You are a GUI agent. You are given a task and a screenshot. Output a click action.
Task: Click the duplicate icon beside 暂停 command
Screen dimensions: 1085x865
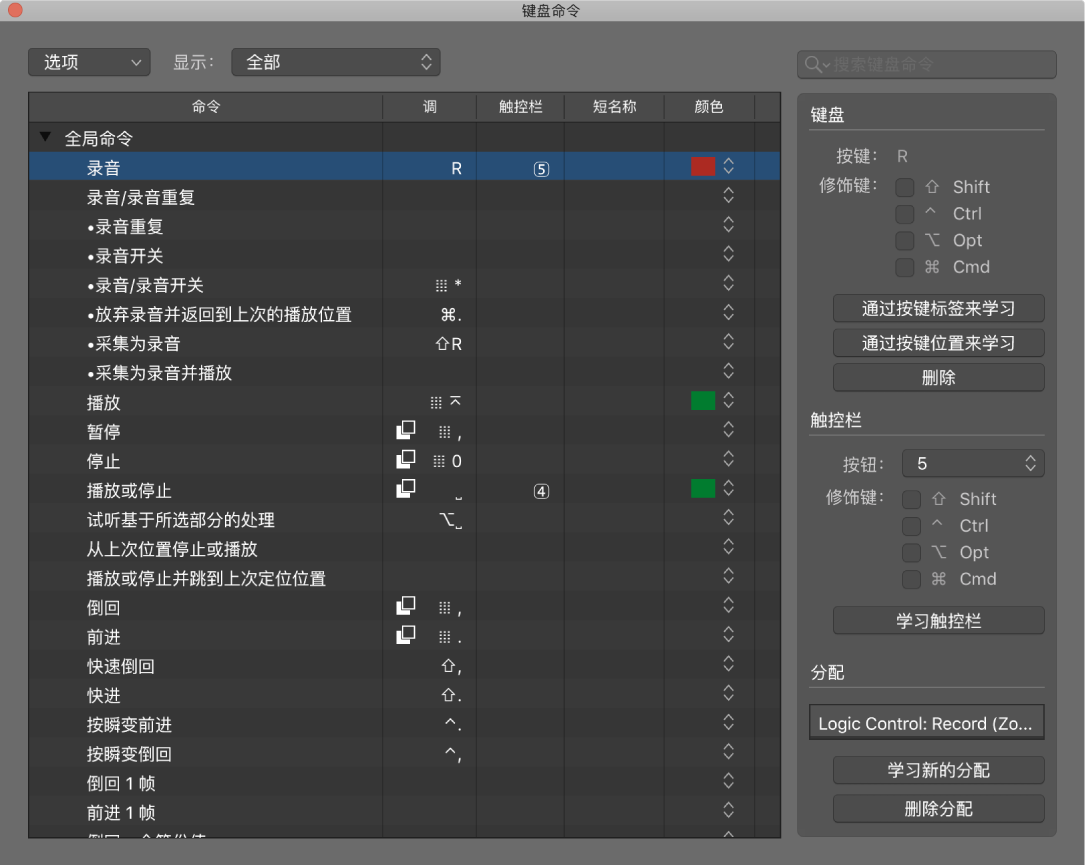coord(405,430)
